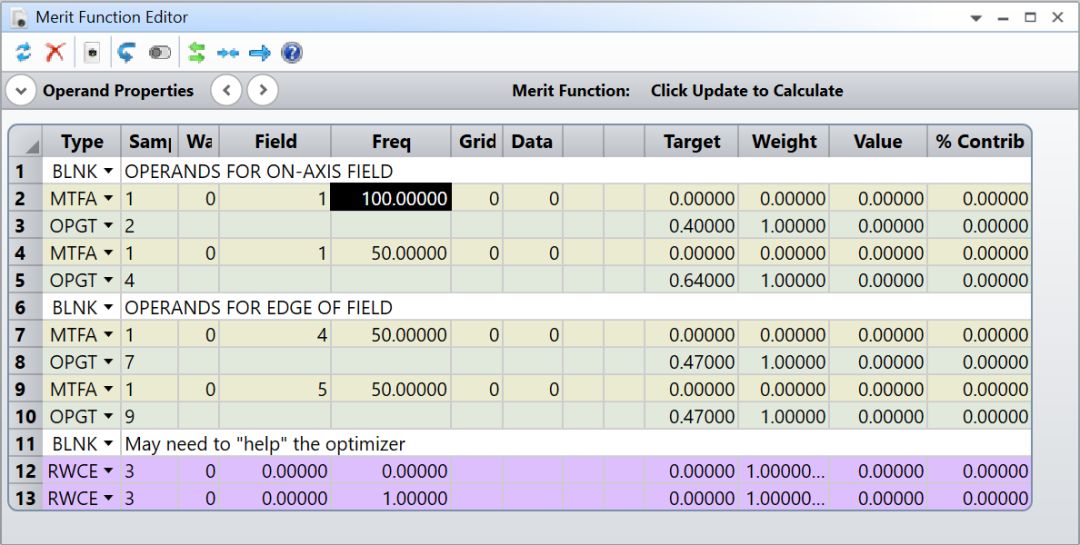
Task: Click the red X delete icon
Action: pos(55,53)
